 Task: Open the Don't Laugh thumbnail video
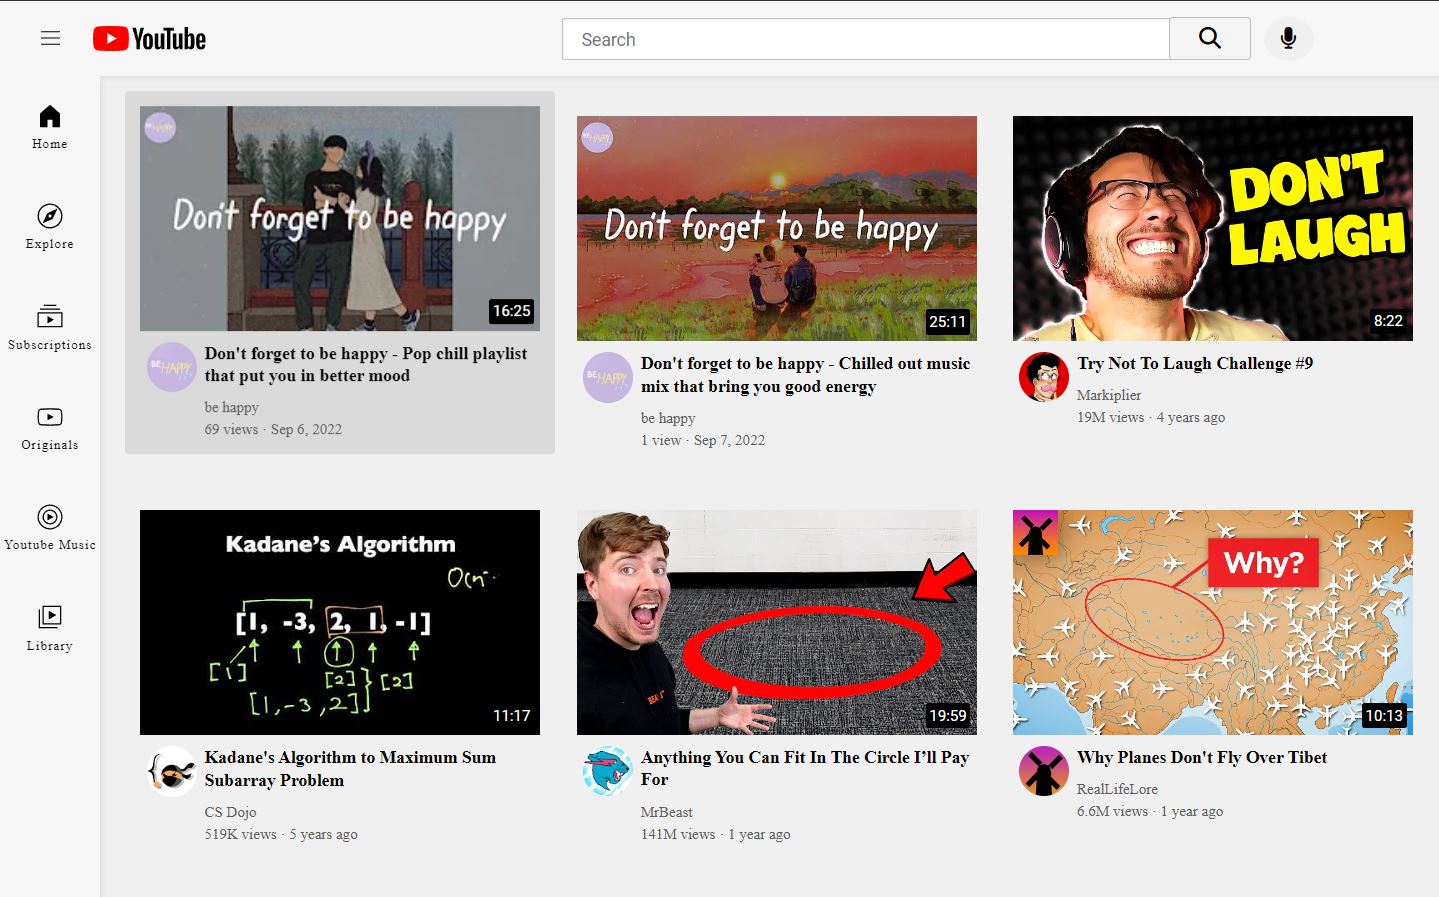pos(1212,228)
